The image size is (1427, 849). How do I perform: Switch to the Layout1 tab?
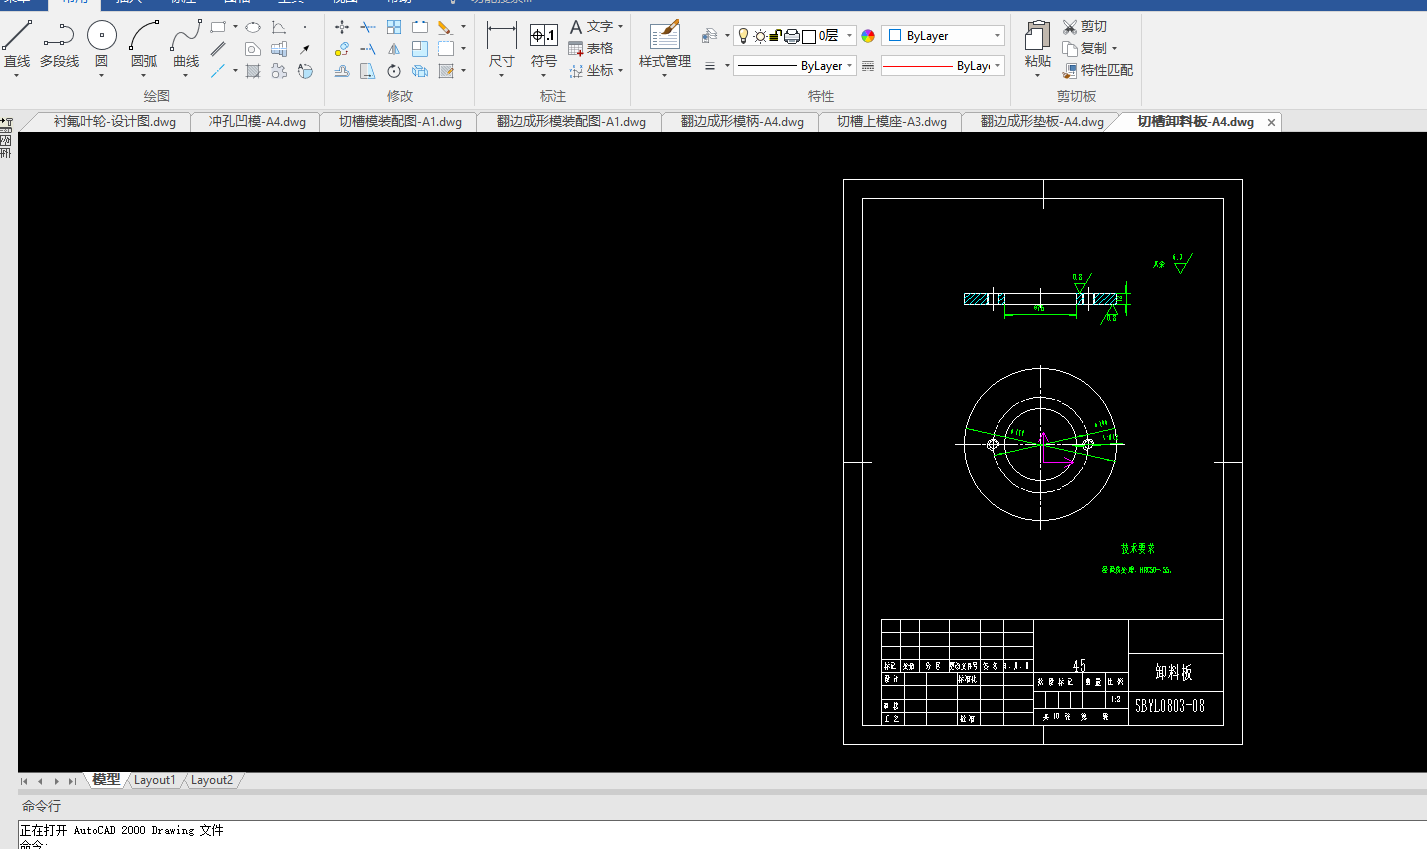click(154, 780)
